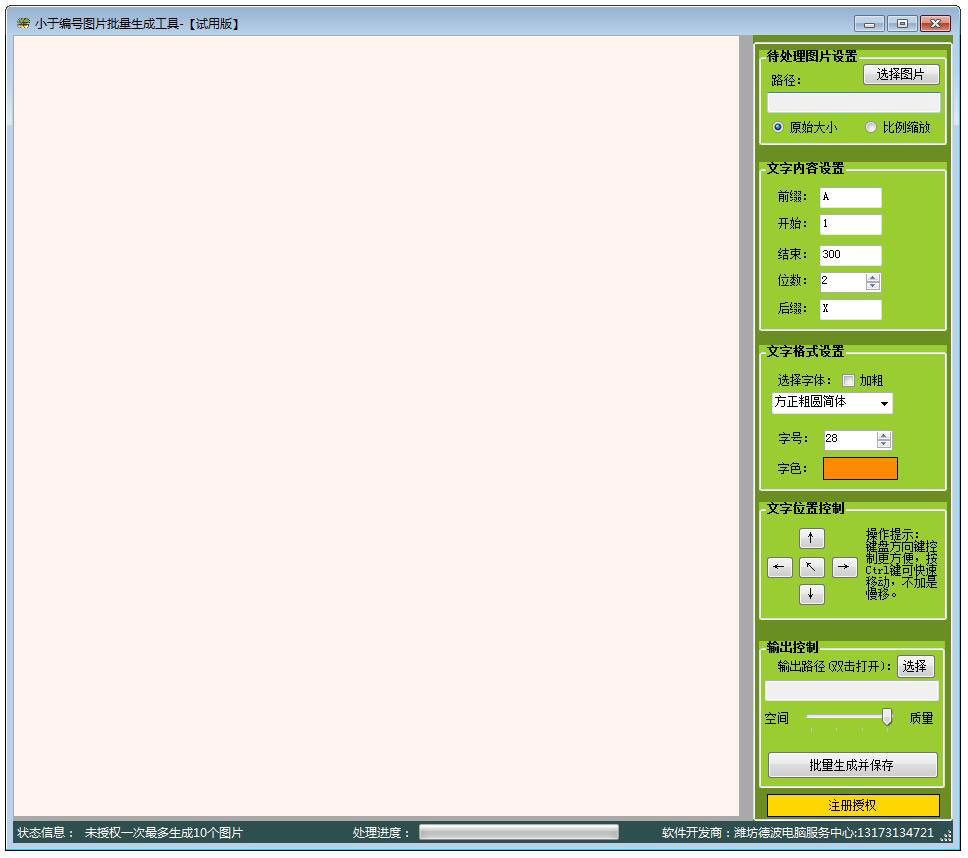This screenshot has width=968, height=858.
Task: Select the 原始大小 radio option
Action: pyautogui.click(x=805, y=127)
